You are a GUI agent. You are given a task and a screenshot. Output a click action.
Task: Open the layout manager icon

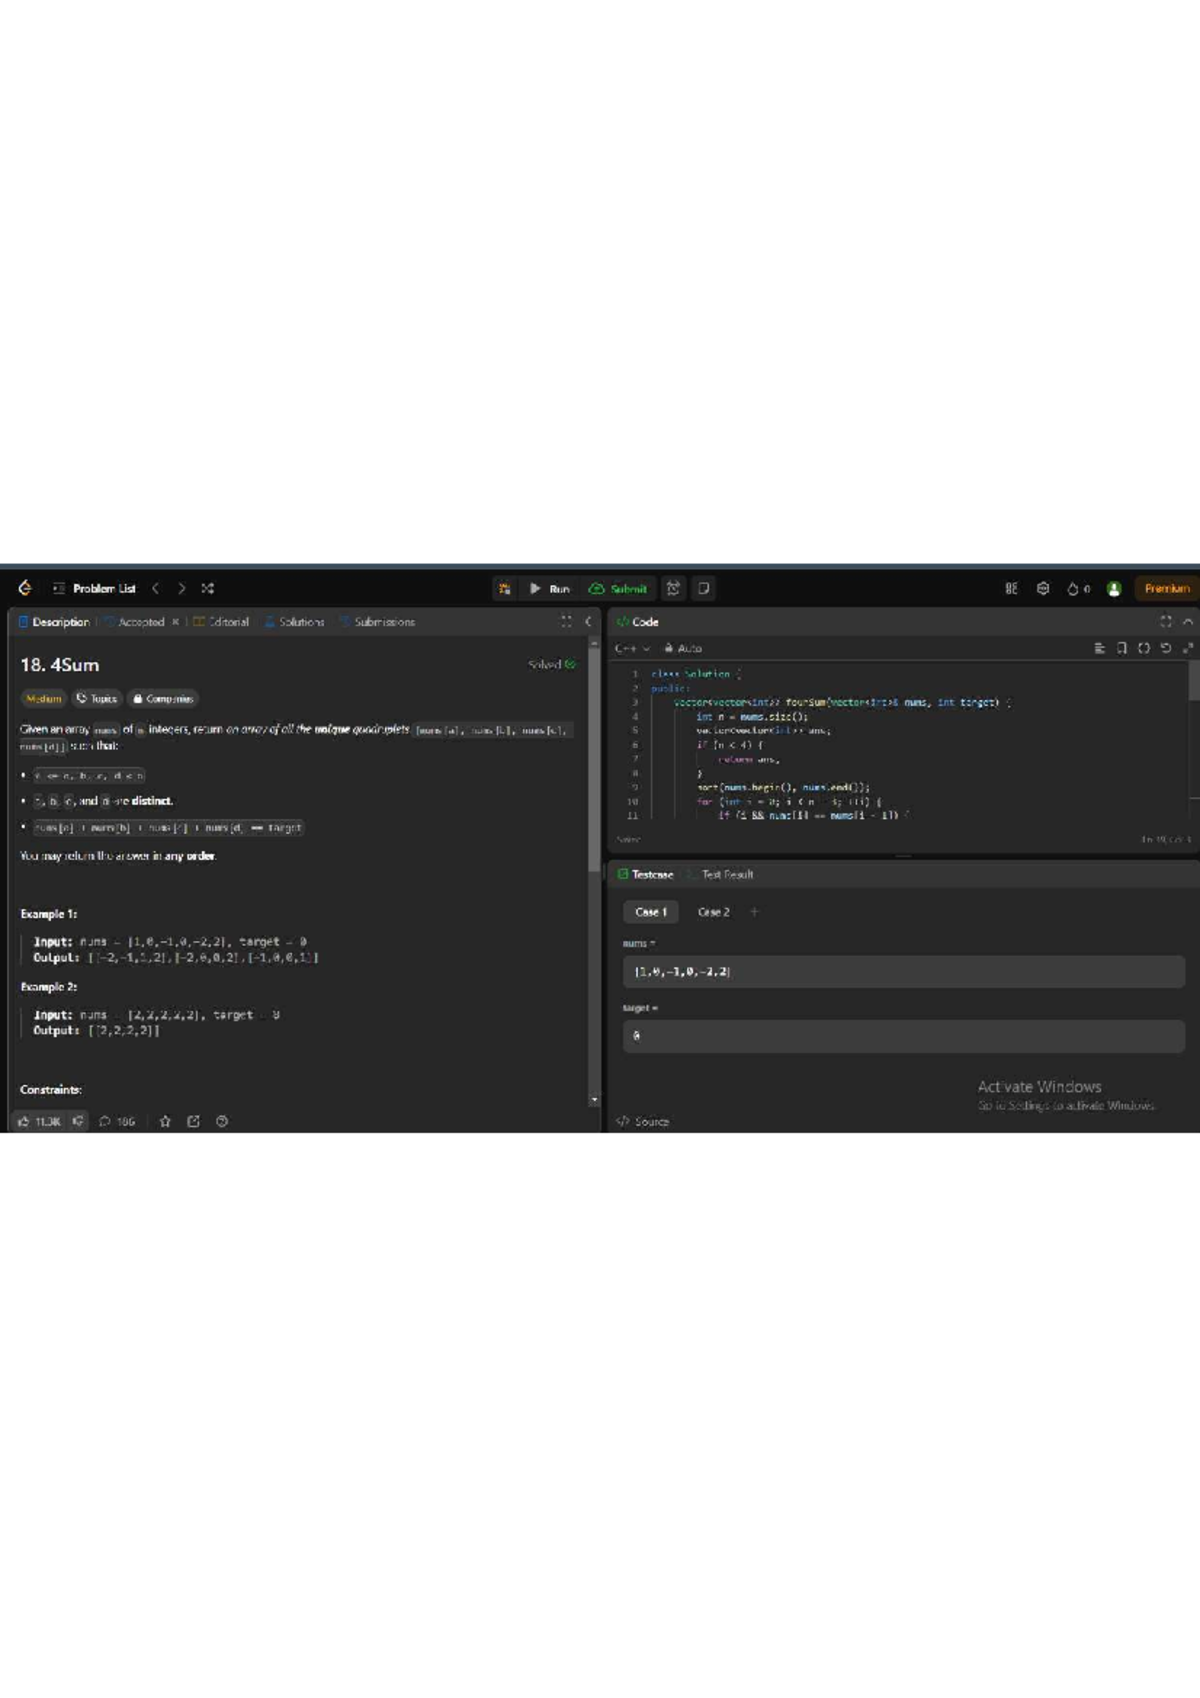(1011, 588)
